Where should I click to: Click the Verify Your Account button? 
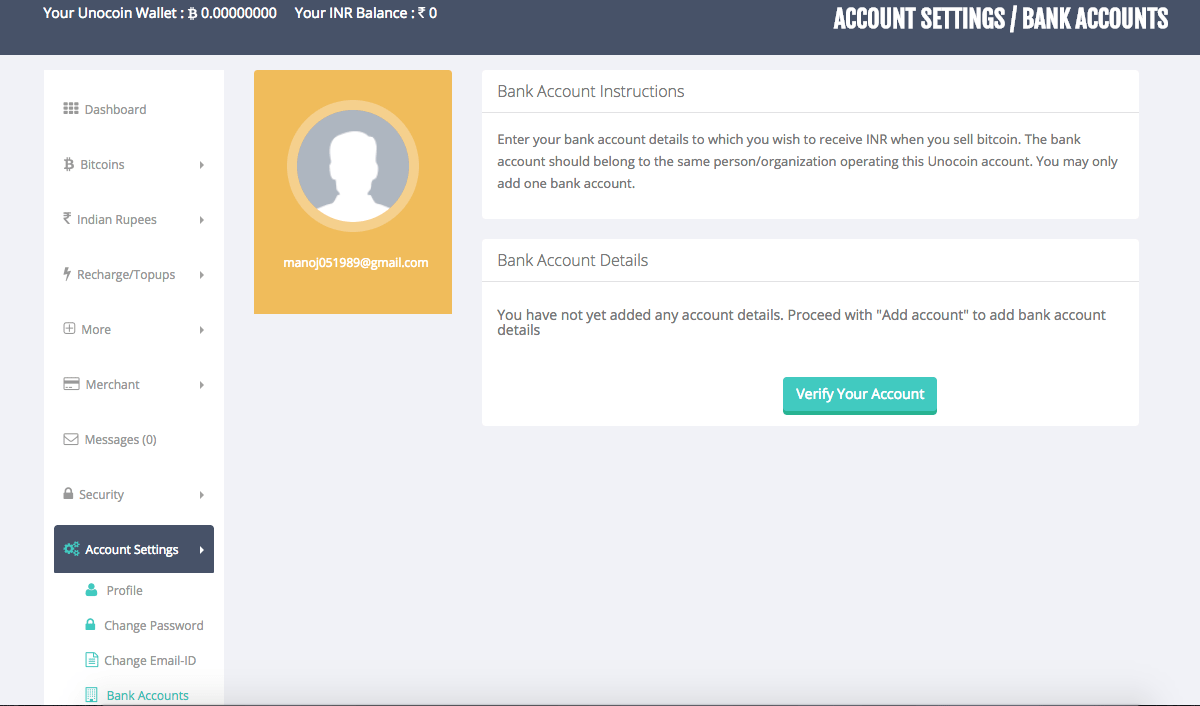(x=860, y=395)
